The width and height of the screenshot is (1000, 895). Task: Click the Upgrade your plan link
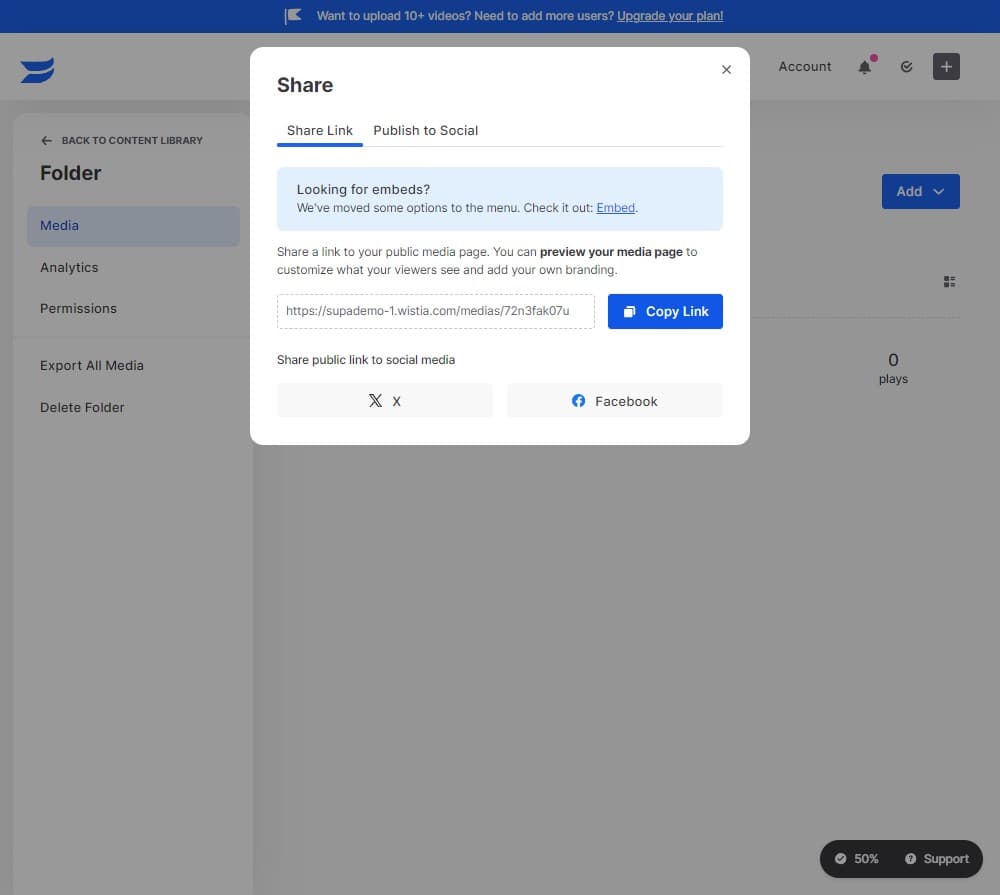pos(670,16)
